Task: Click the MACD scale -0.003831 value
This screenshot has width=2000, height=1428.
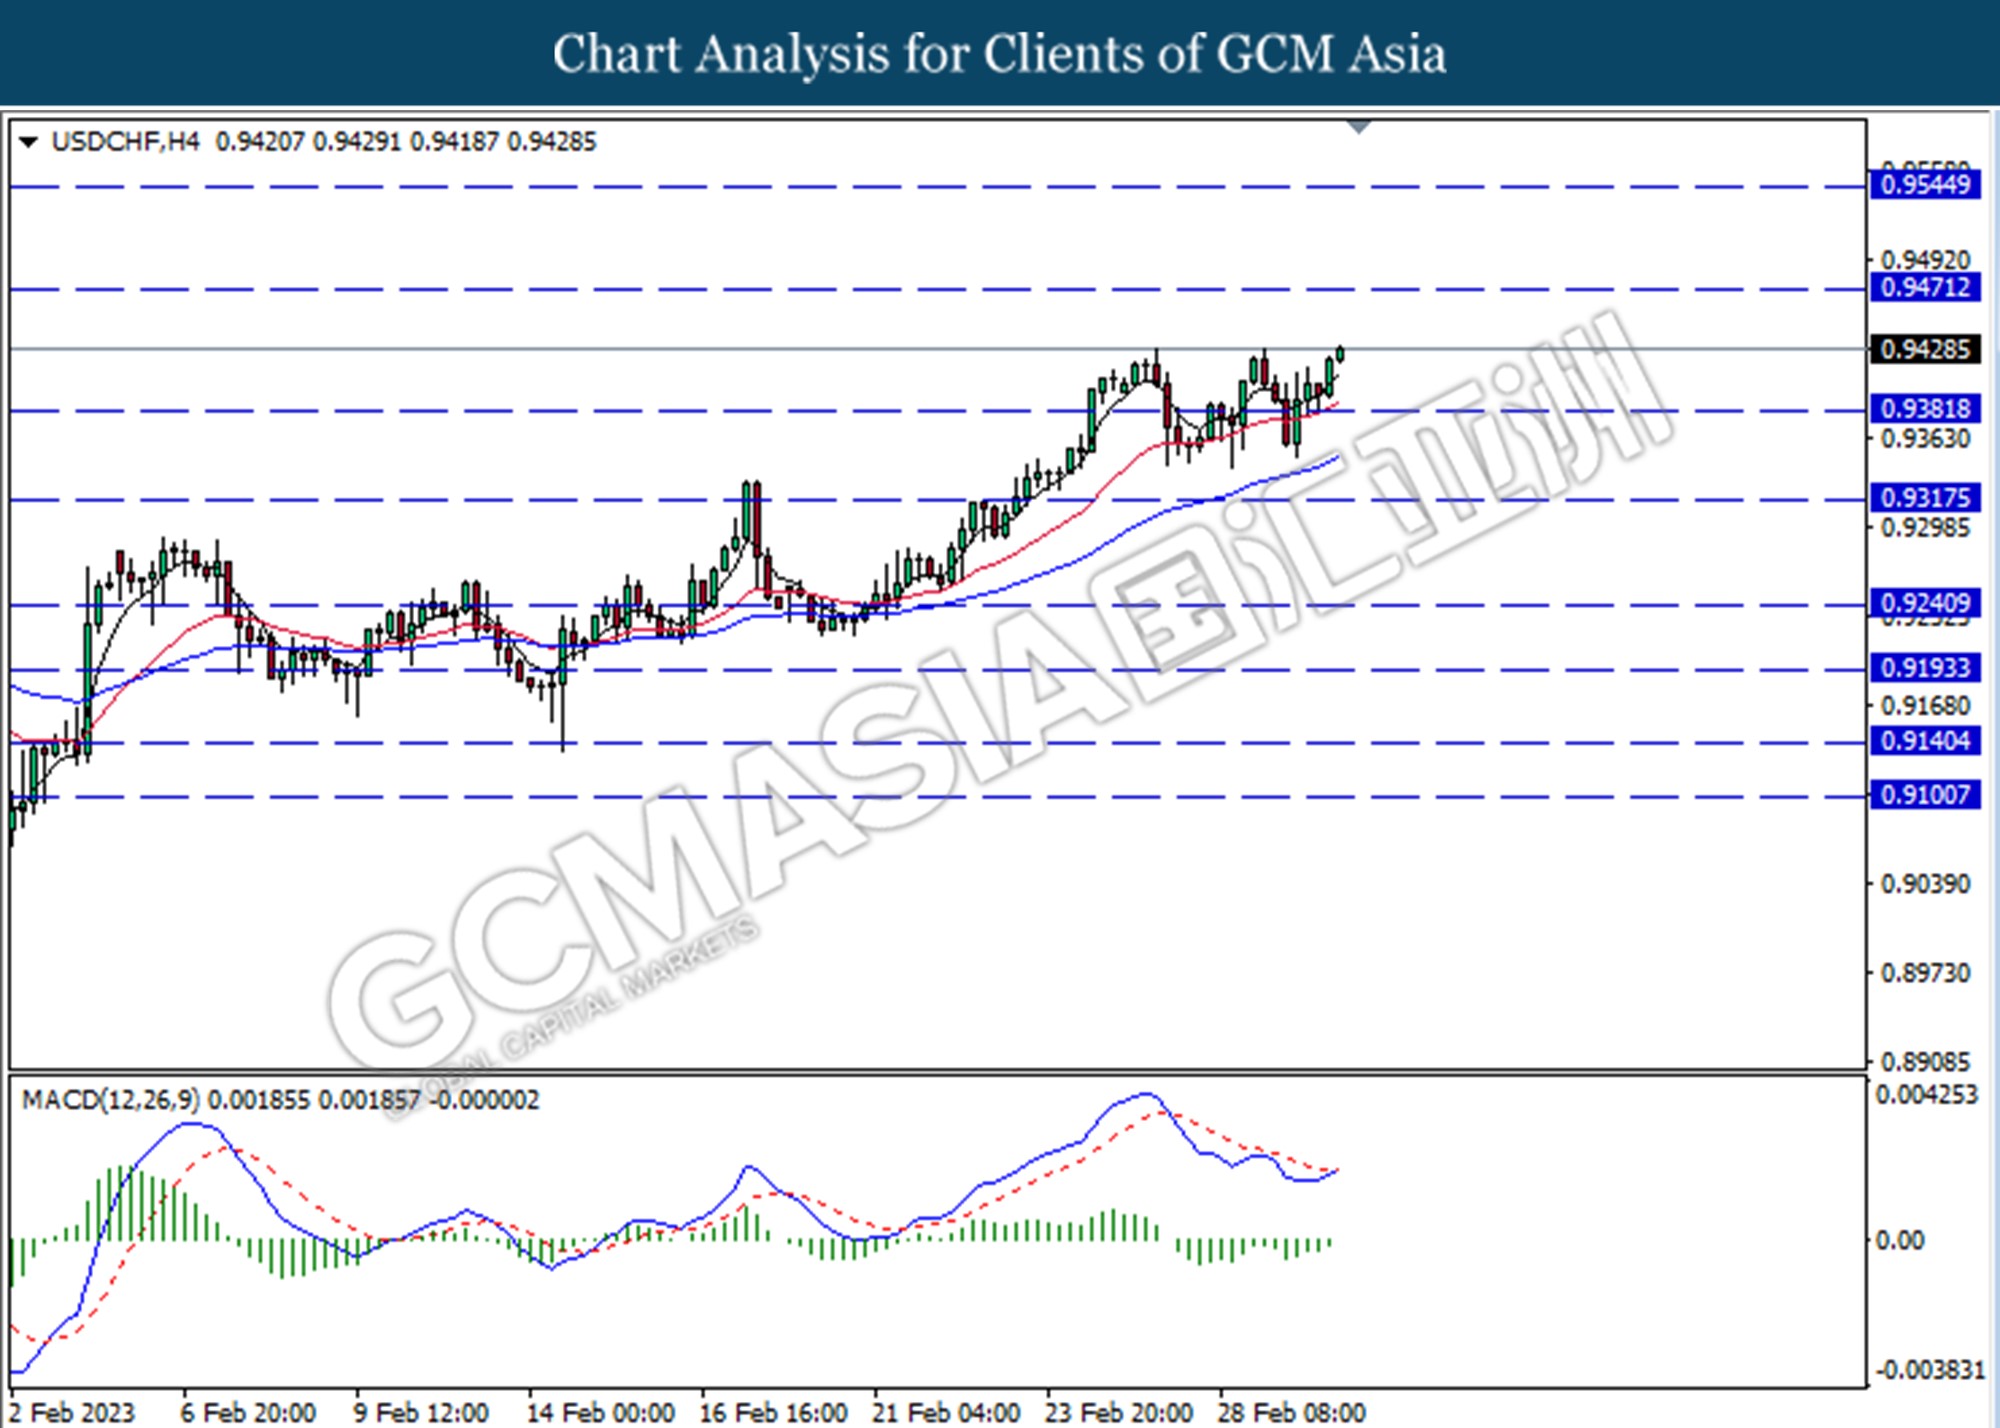Action: tap(1929, 1370)
